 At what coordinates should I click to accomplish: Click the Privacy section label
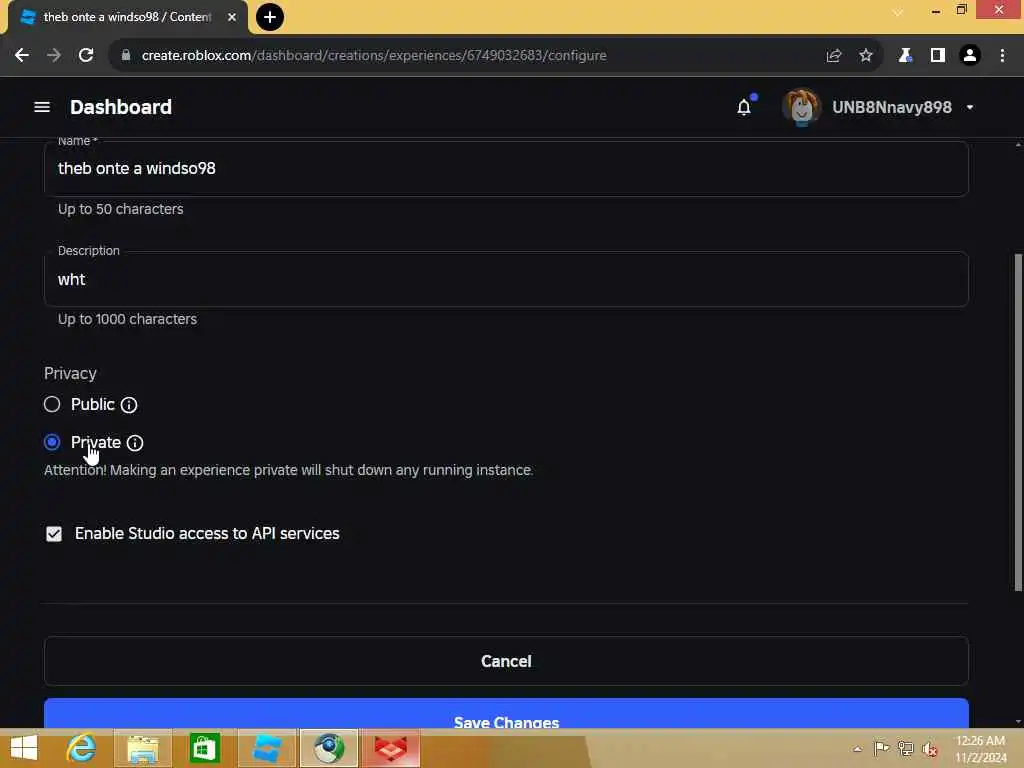71,374
